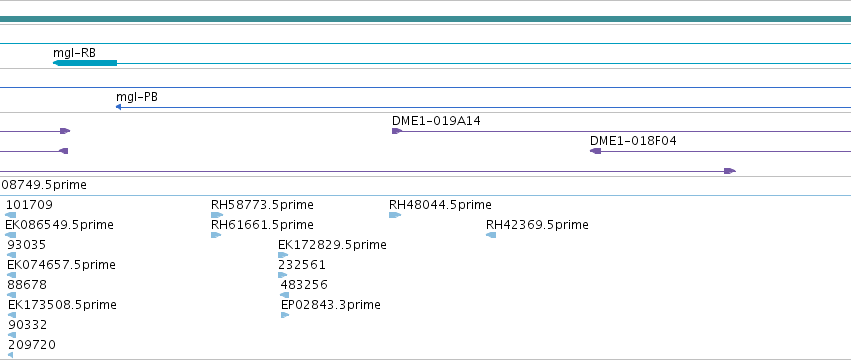Select the mgl-PB arrowhead marker

point(118,107)
